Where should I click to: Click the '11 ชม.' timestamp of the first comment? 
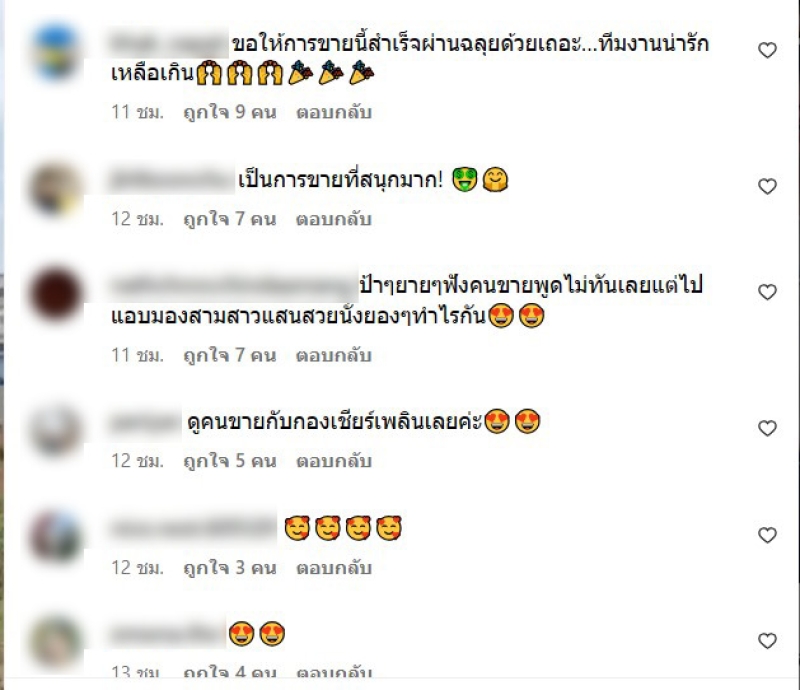[137, 112]
